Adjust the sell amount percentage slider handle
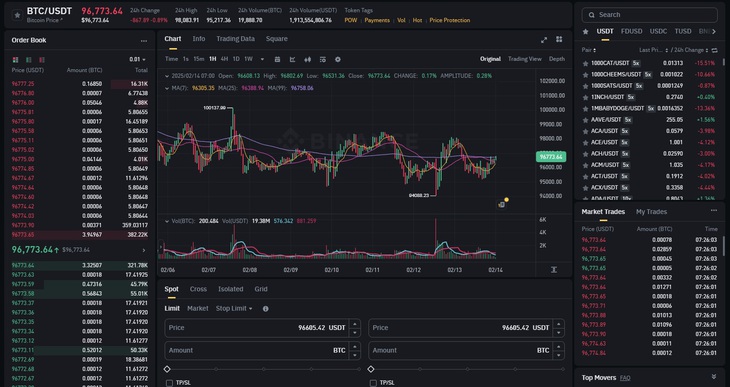The width and height of the screenshot is (730, 387). coord(371,369)
